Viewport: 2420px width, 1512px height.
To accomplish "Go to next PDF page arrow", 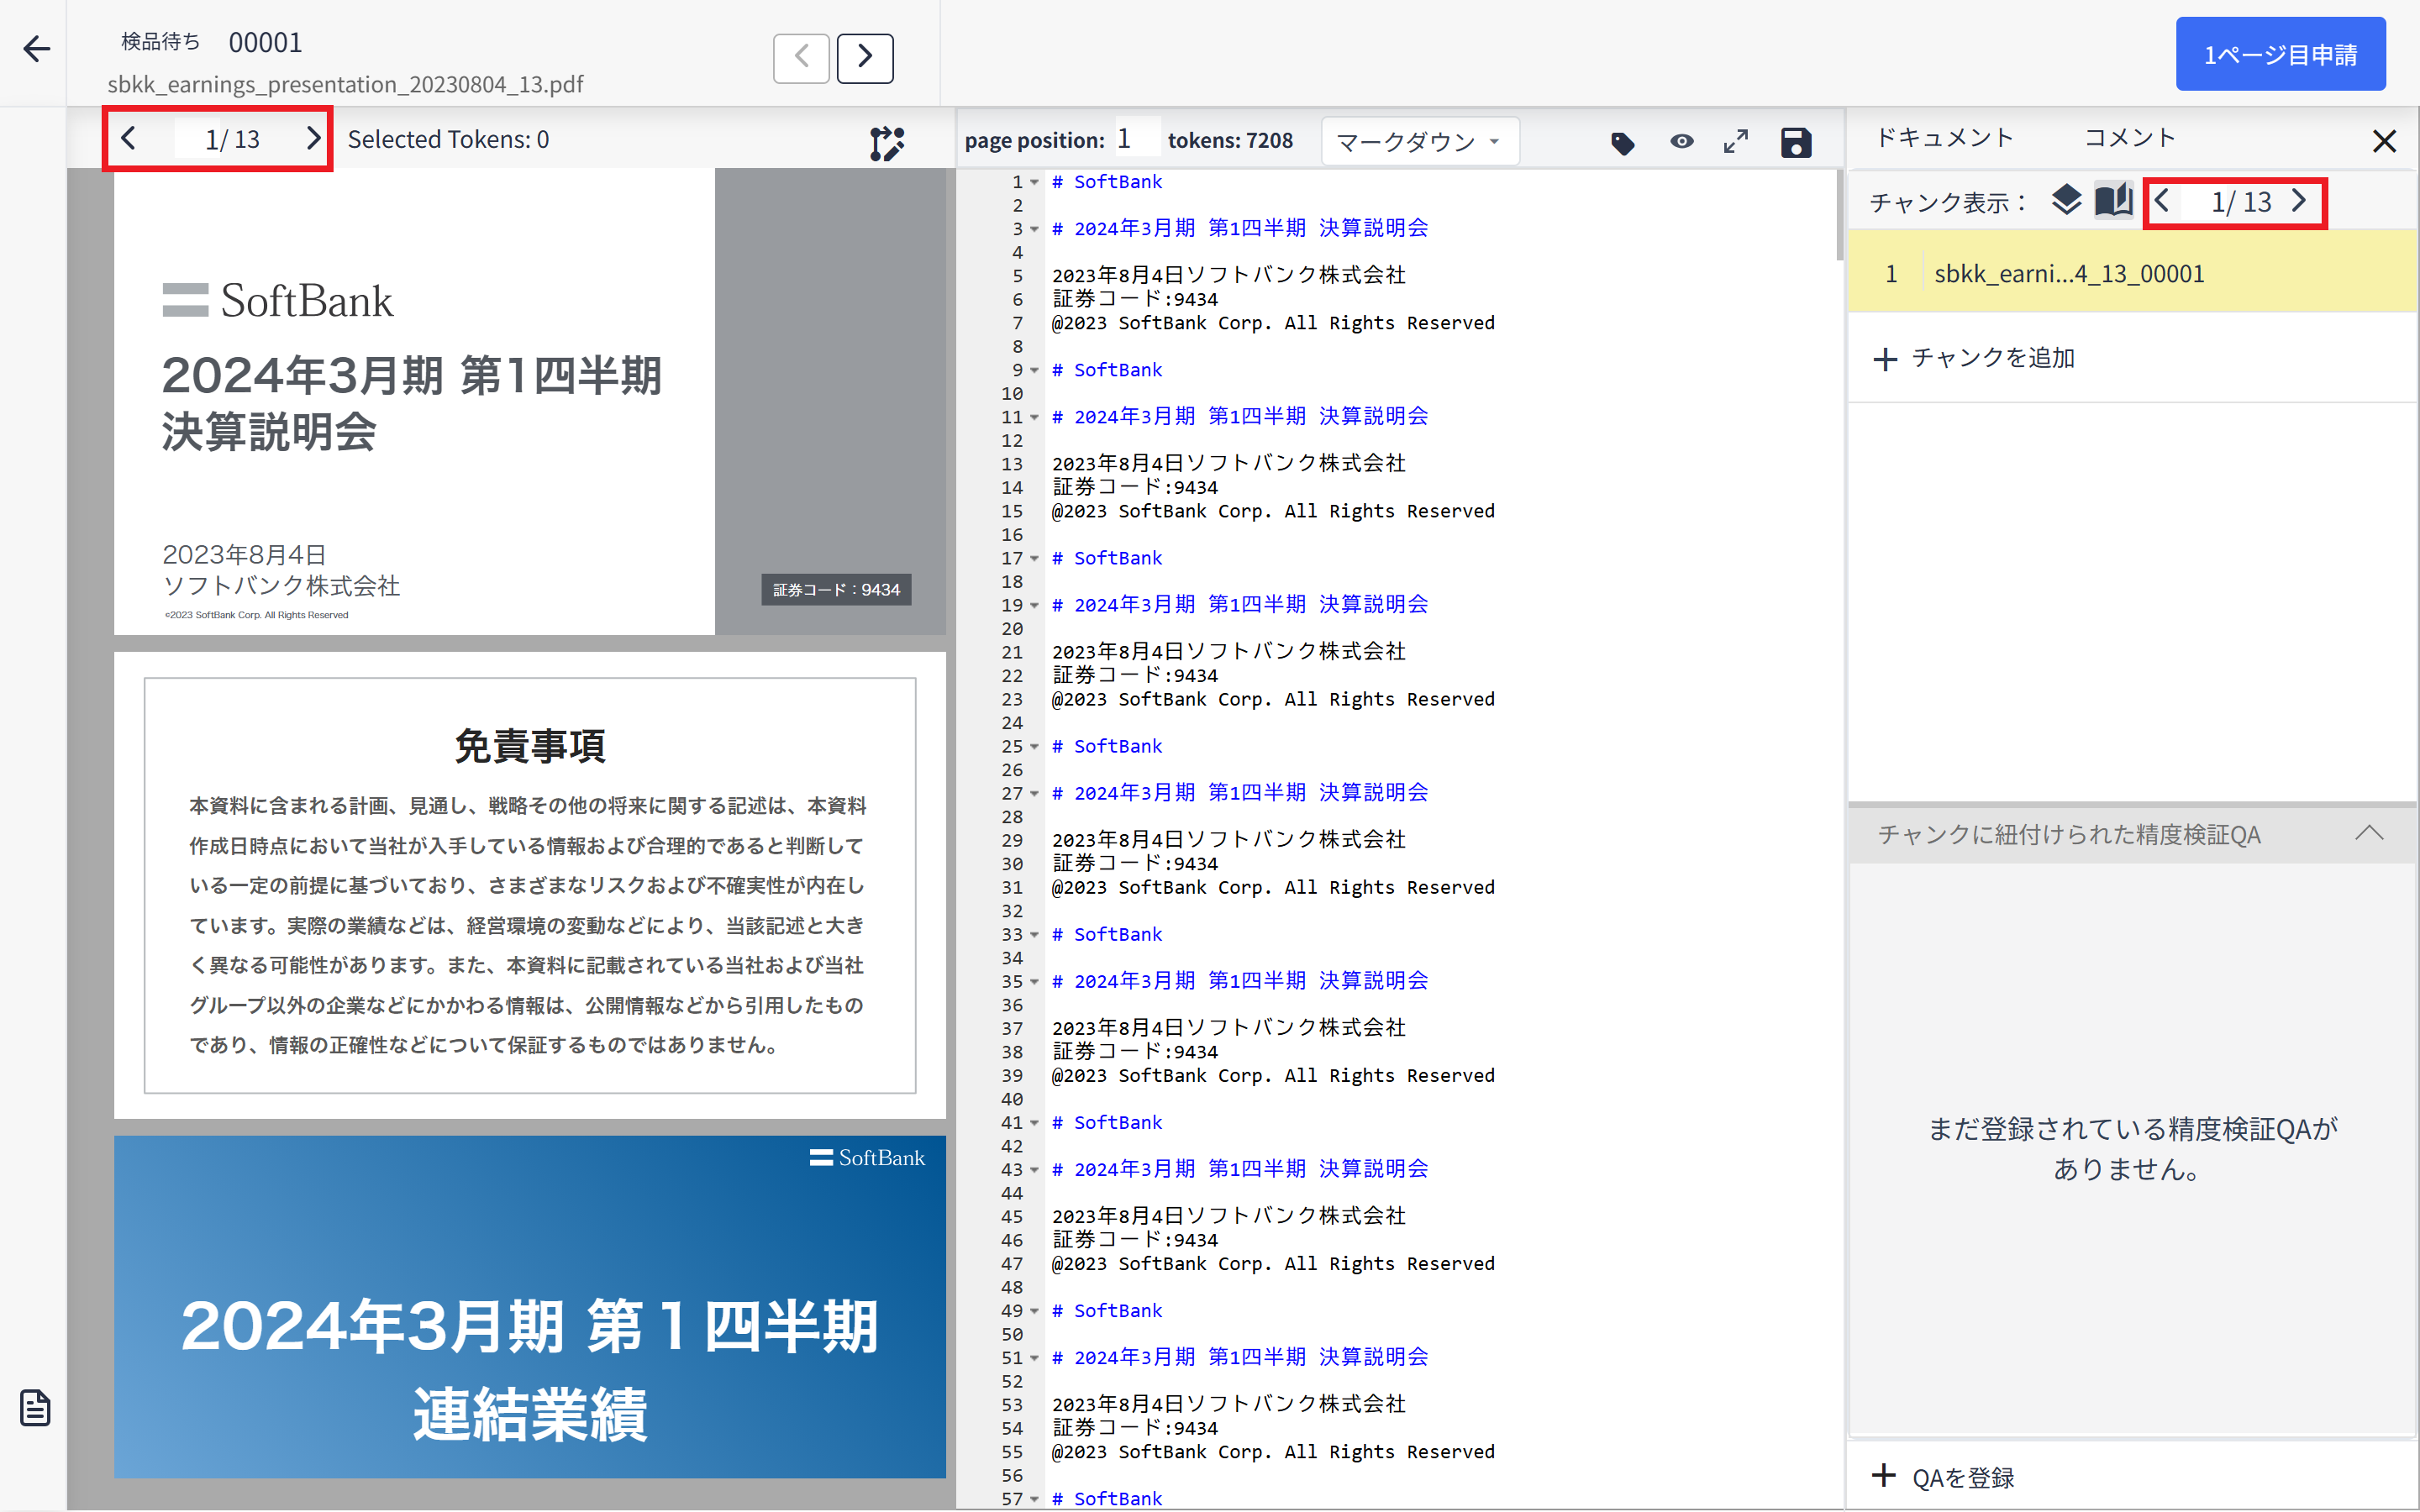I will coord(313,139).
